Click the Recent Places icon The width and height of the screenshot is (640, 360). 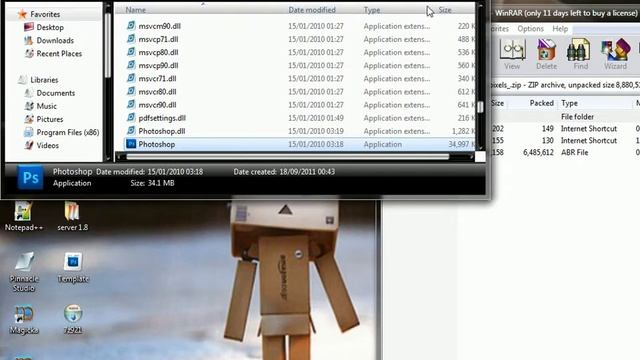29,53
